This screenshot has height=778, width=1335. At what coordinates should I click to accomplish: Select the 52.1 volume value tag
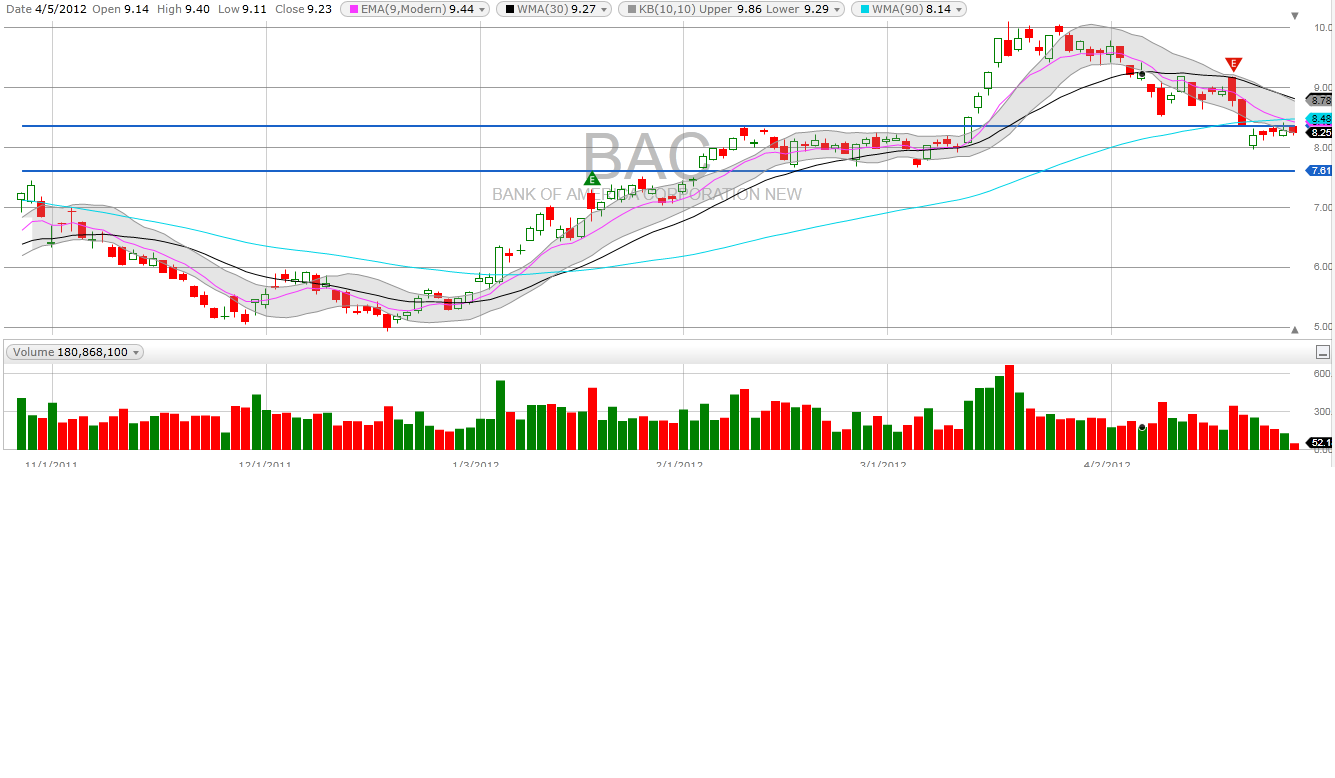pos(1319,442)
